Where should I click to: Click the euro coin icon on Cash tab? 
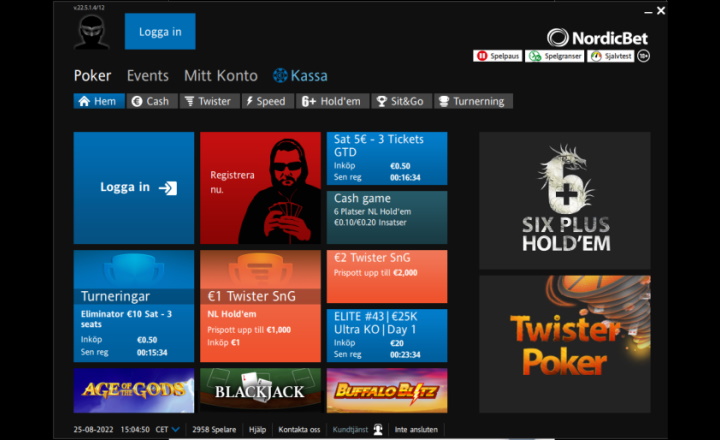click(x=136, y=102)
